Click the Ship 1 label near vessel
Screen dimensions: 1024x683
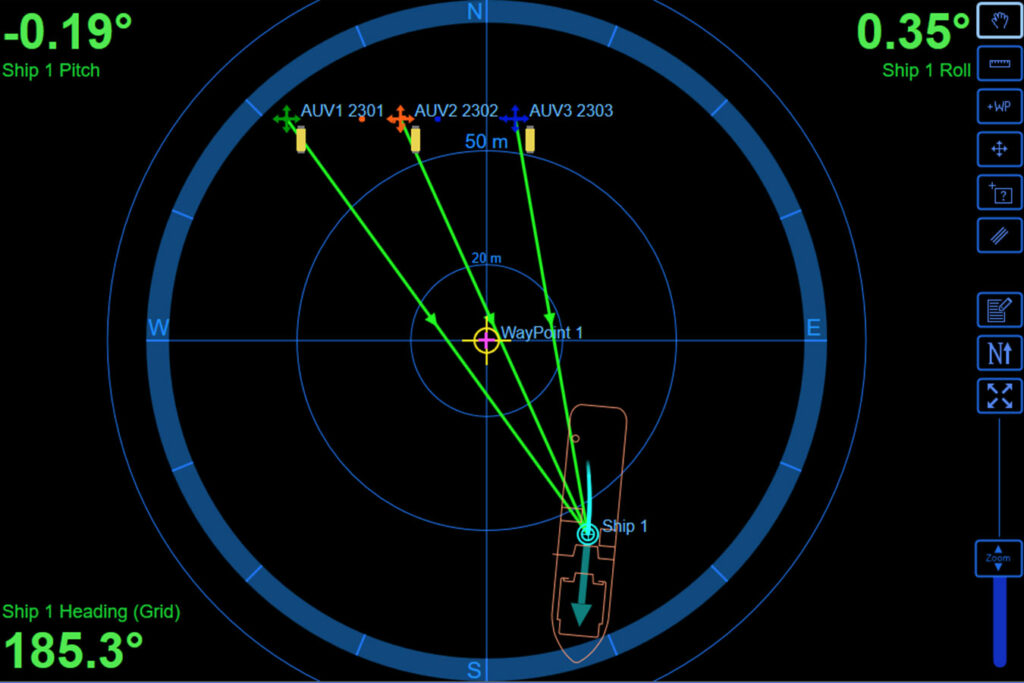[624, 526]
